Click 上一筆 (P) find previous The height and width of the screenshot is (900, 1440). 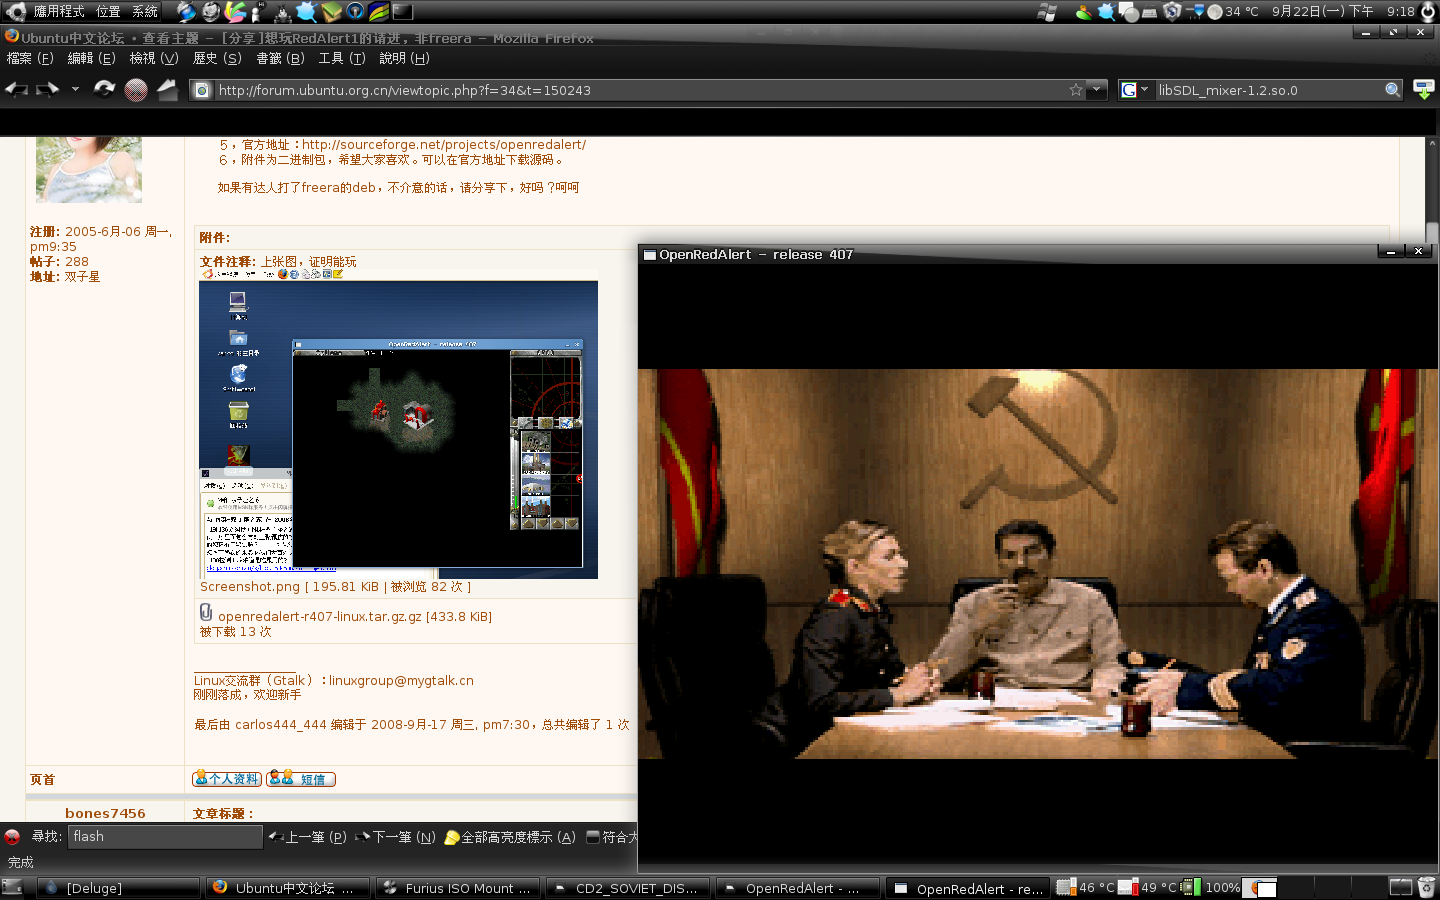(307, 837)
